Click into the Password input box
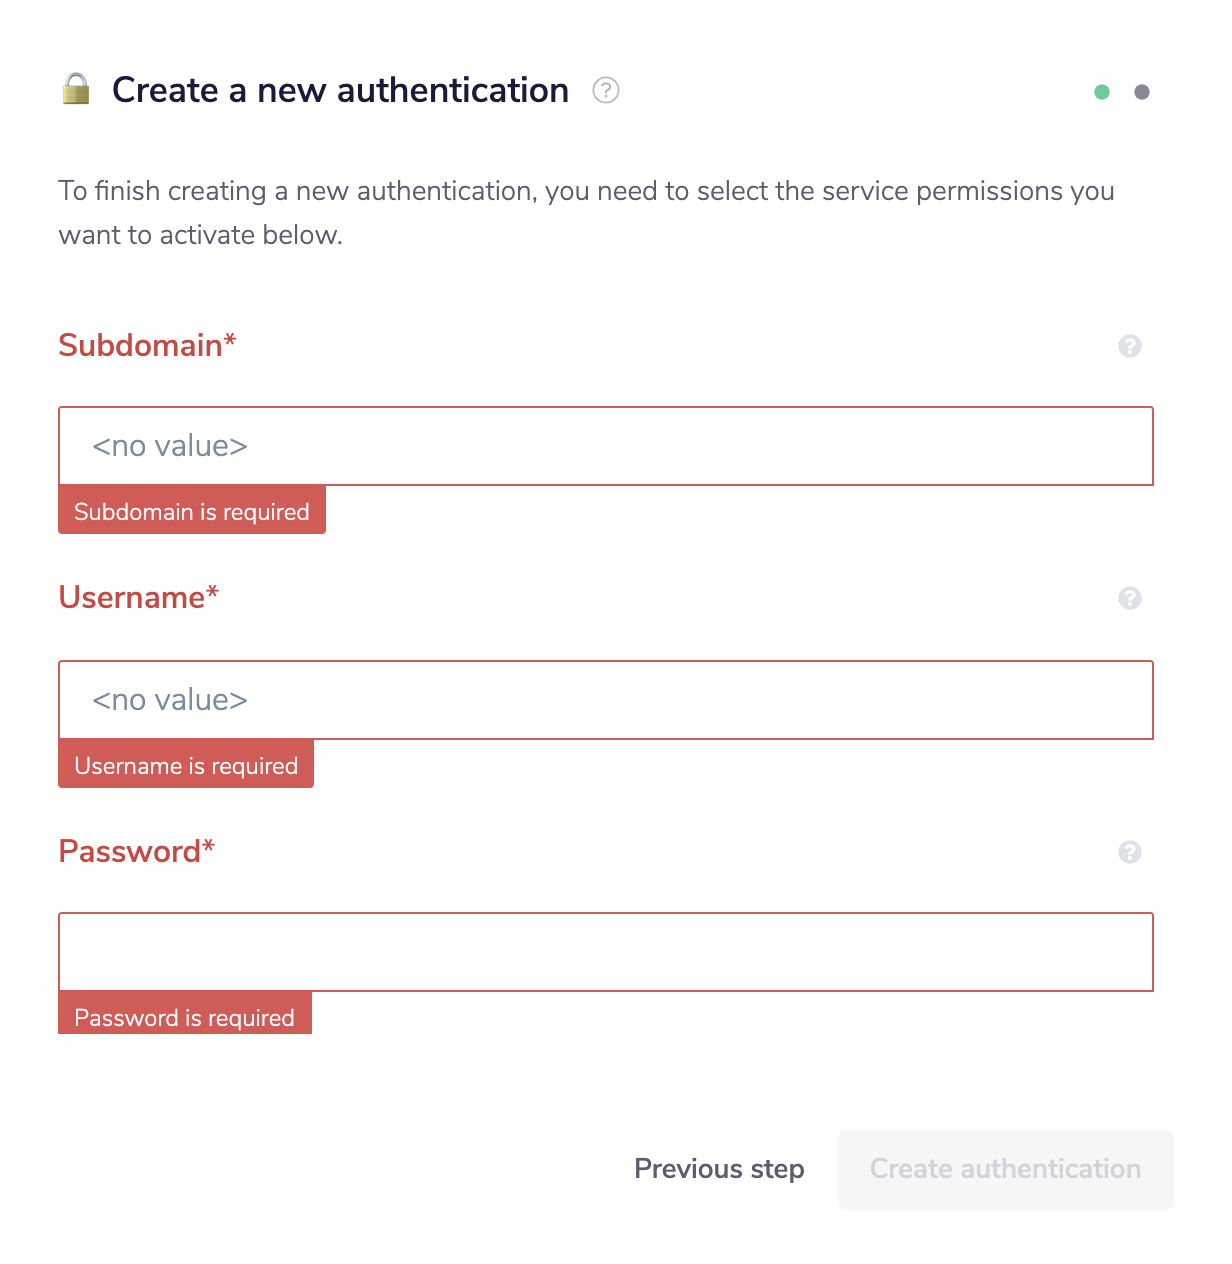Screen dimensions: 1232x1264 pyautogui.click(x=606, y=952)
